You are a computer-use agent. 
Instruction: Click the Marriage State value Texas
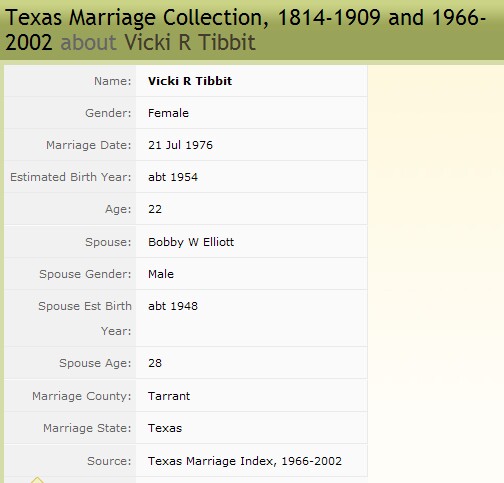[x=165, y=428]
